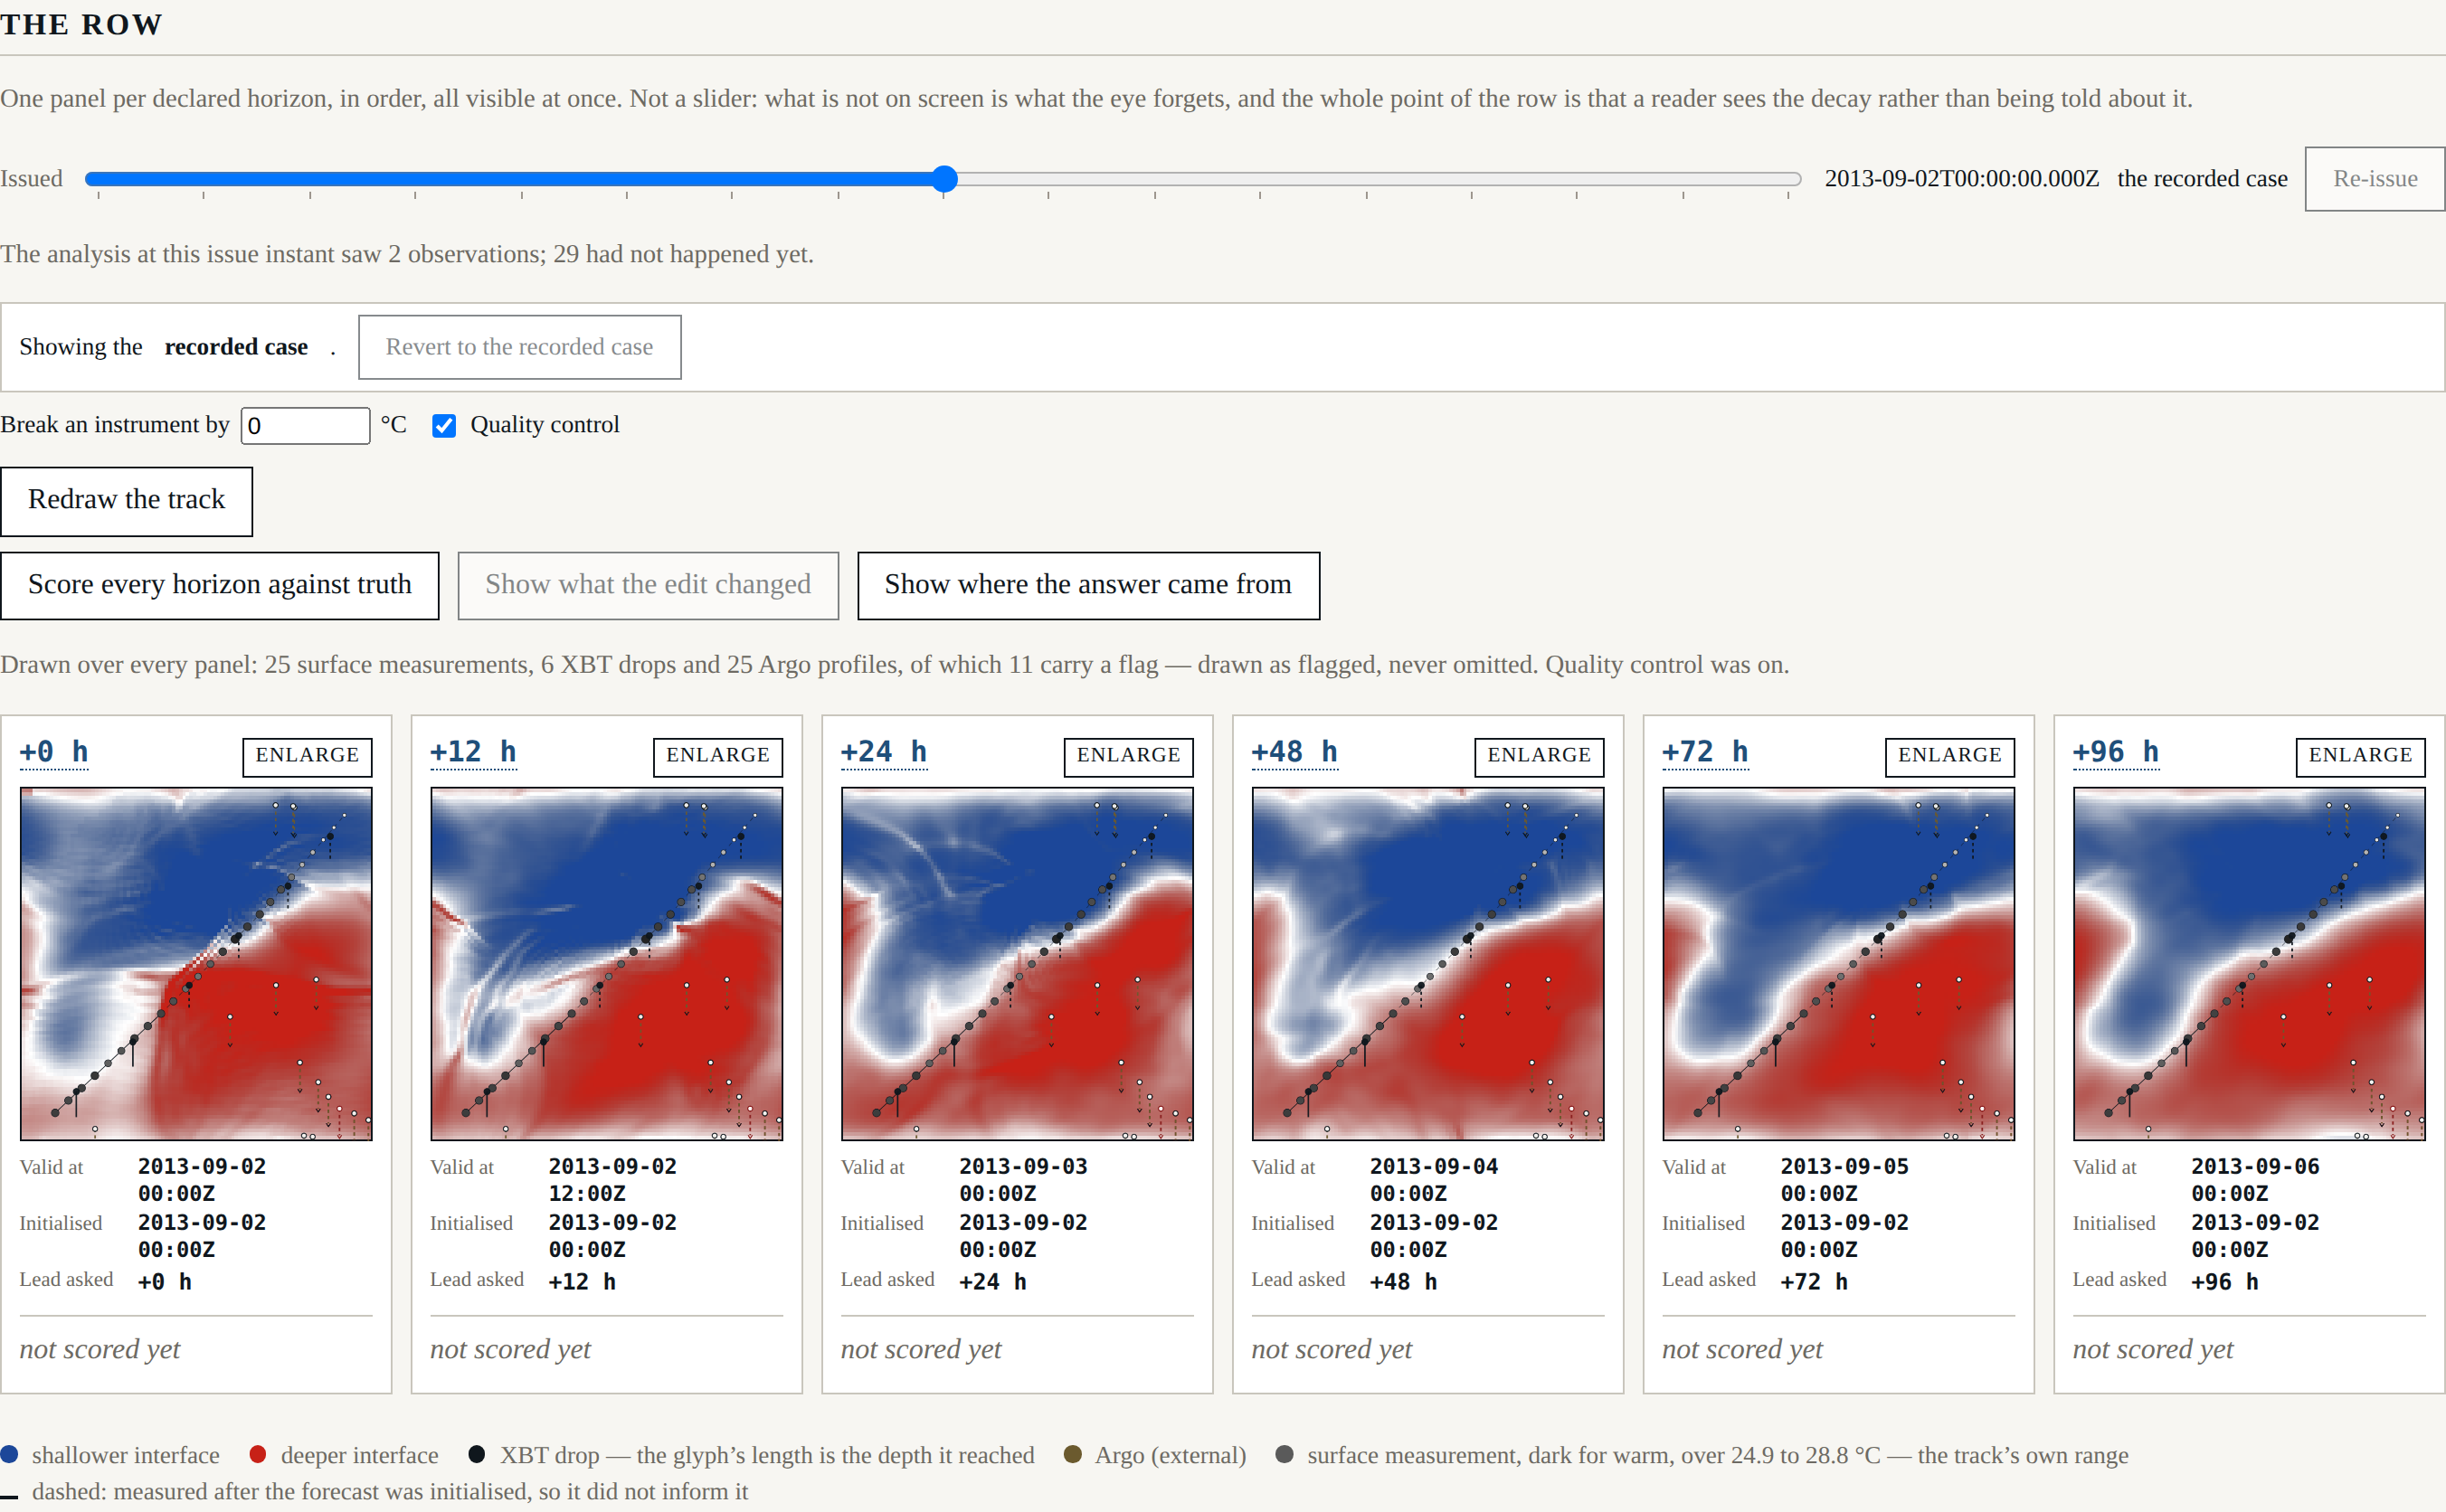Click Revert to the recorded case
The width and height of the screenshot is (2446, 1512).
(520, 347)
